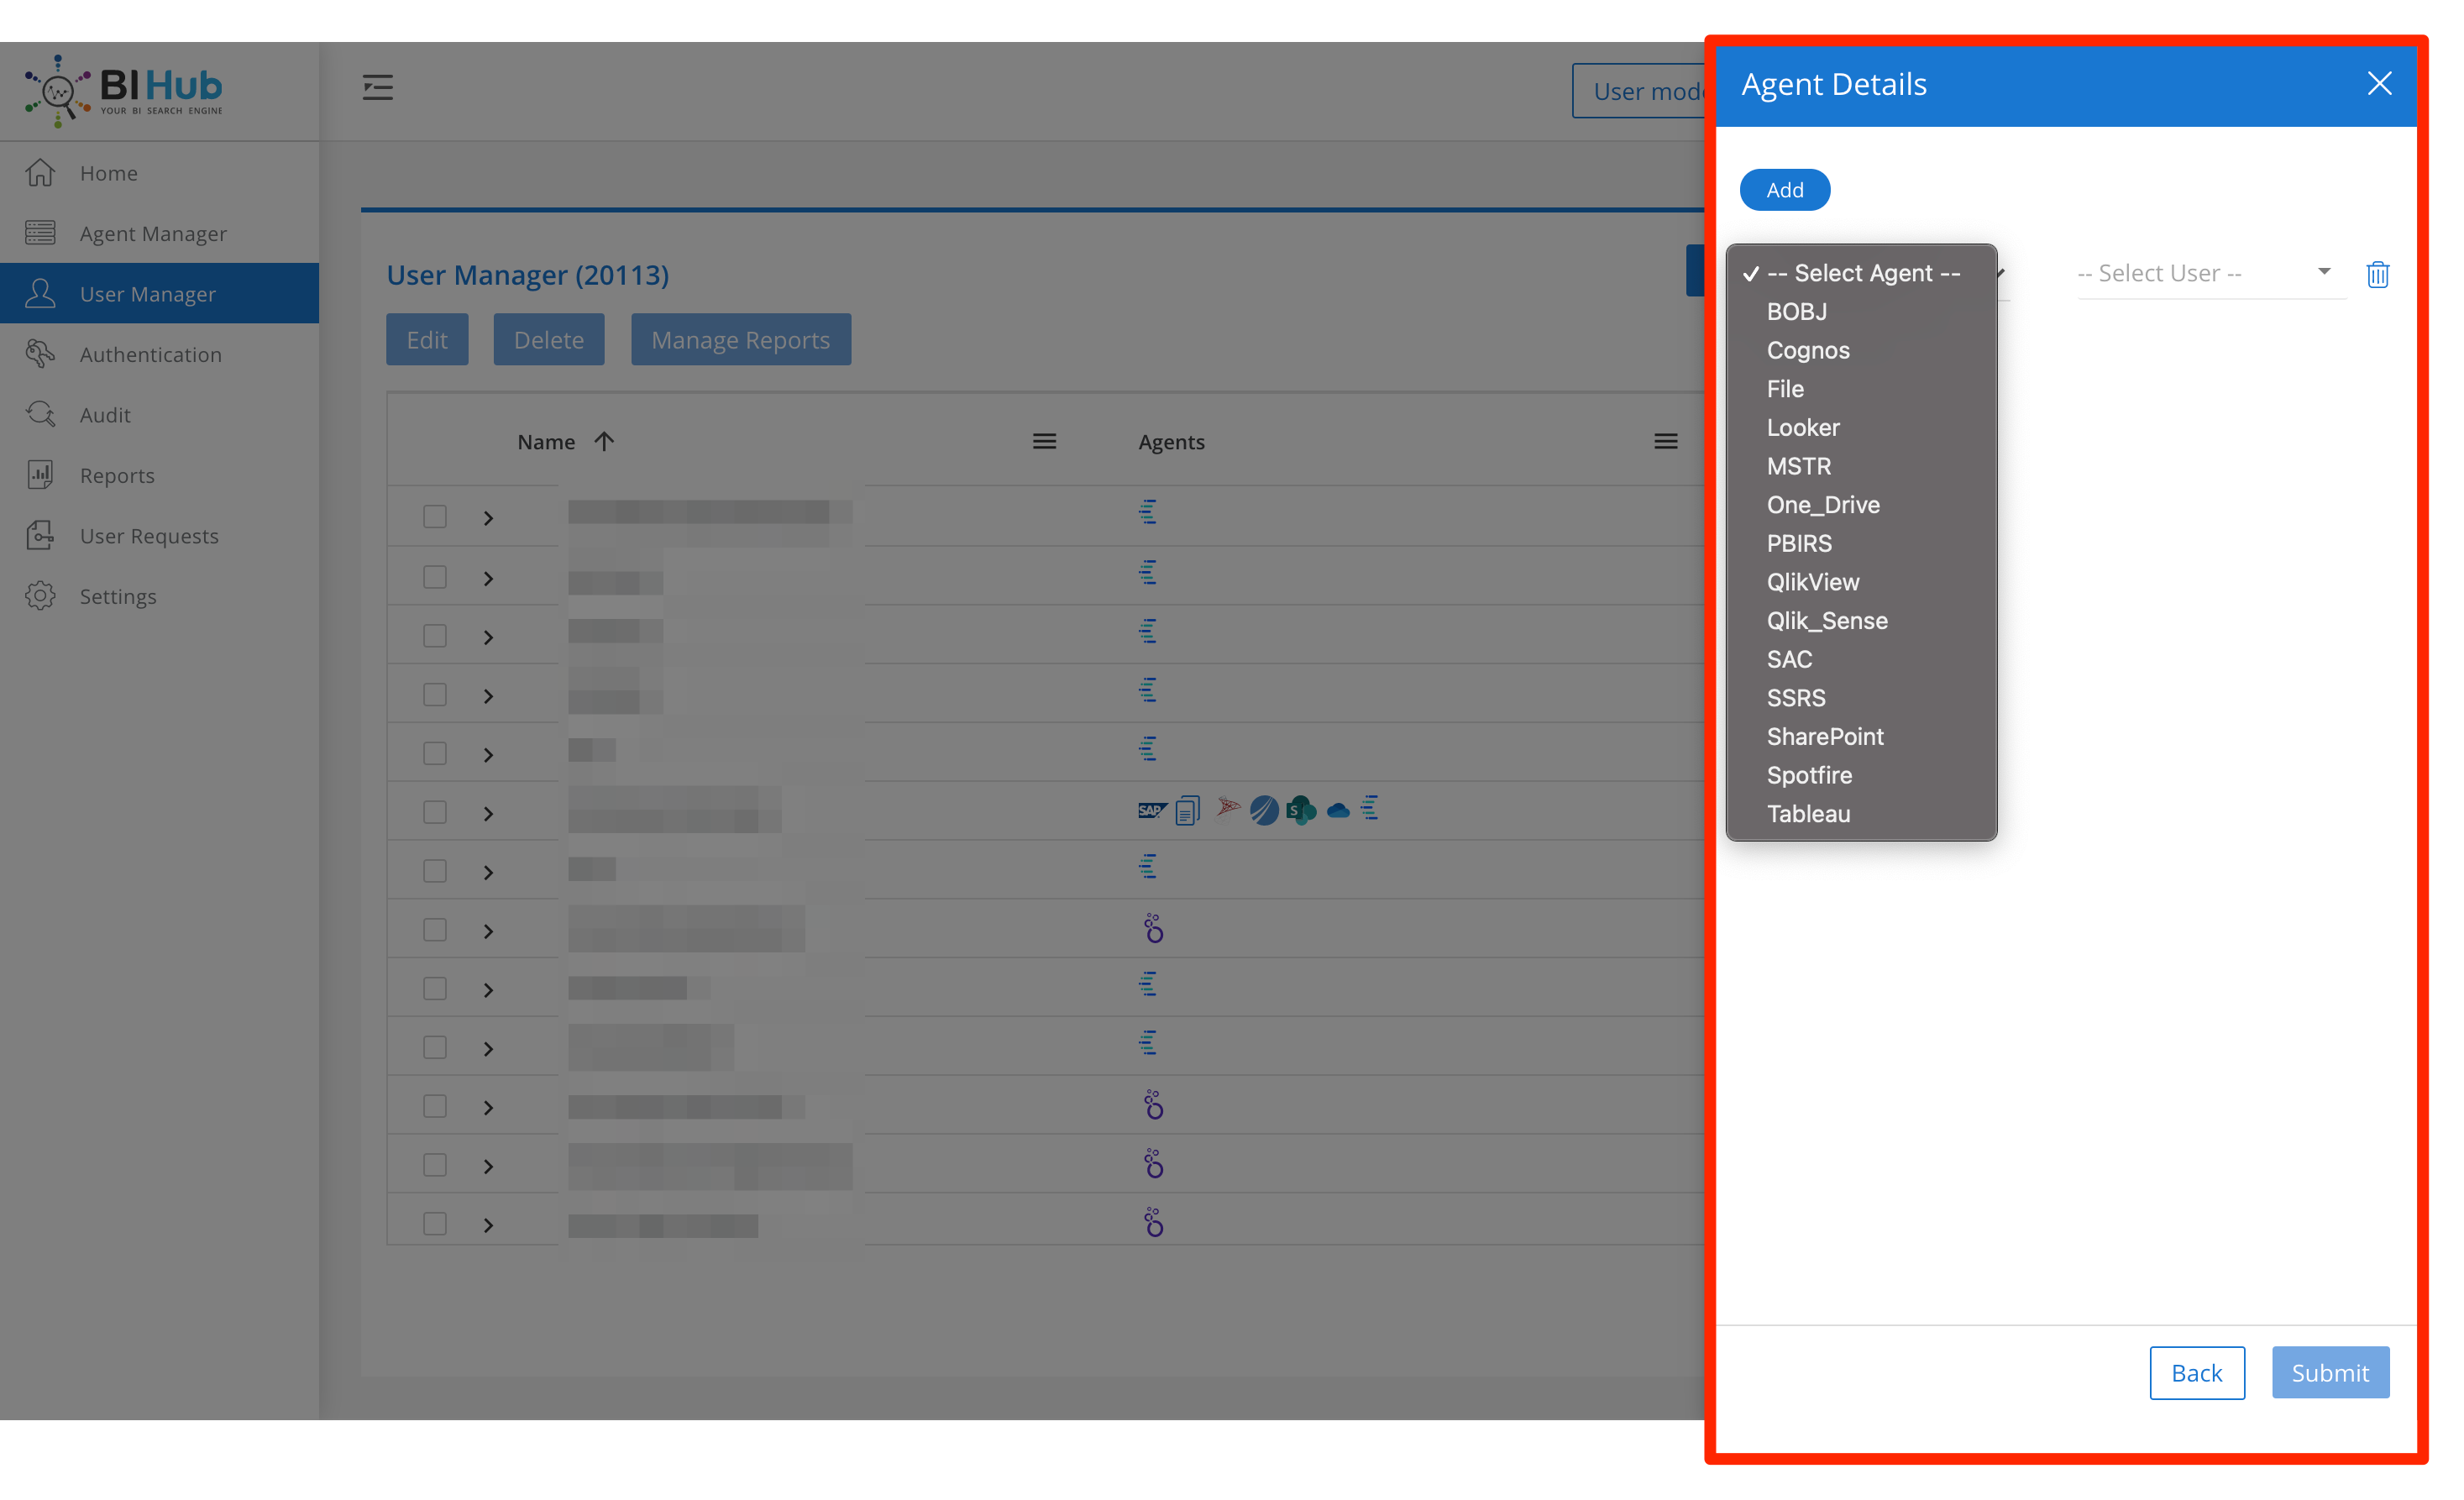The width and height of the screenshot is (2464, 1500).
Task: Tick the checkbox of the last user row
Action: tap(434, 1224)
